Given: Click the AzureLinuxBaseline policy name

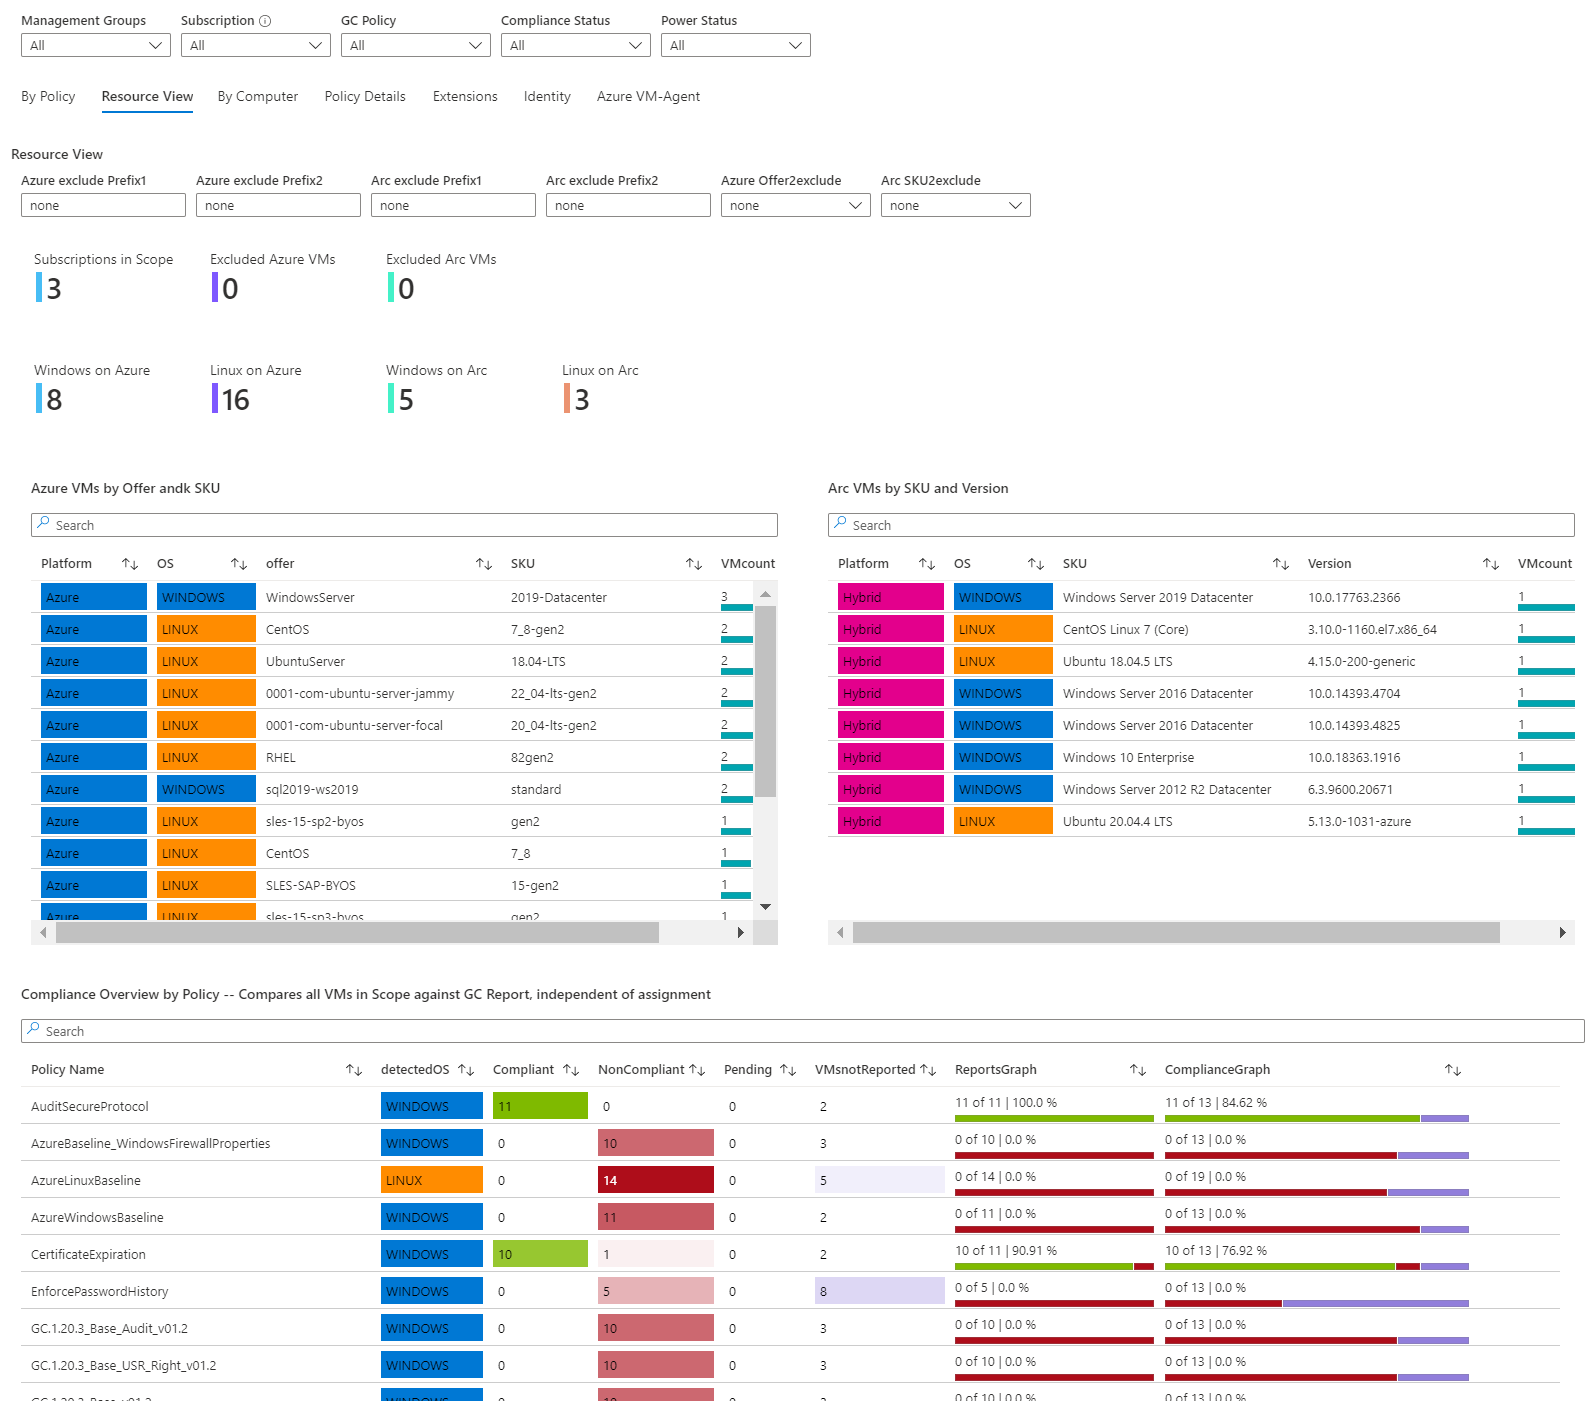Looking at the screenshot, I should pos(86,1181).
